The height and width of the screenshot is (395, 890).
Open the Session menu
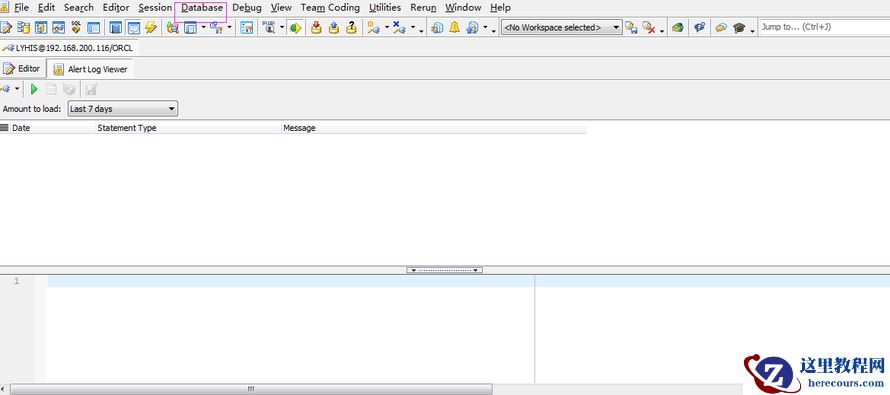(x=155, y=7)
